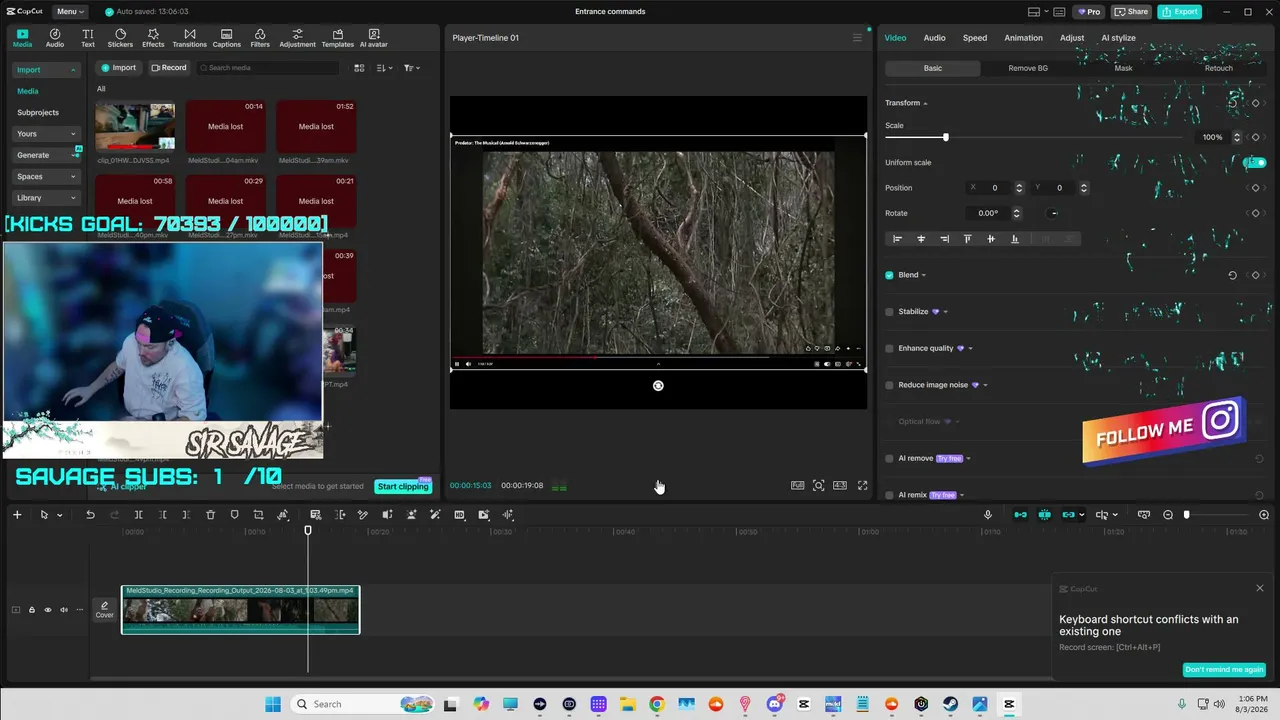Open the player fullscreen view
1280x720 pixels.
(862, 486)
